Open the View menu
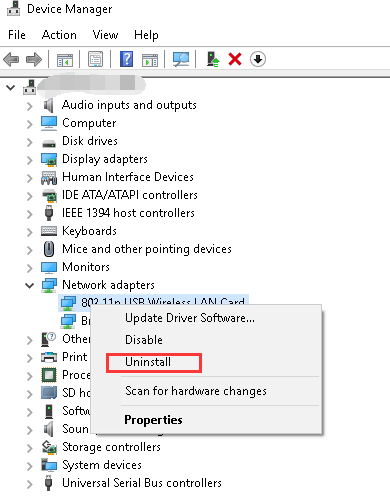390x498 pixels. tap(105, 35)
